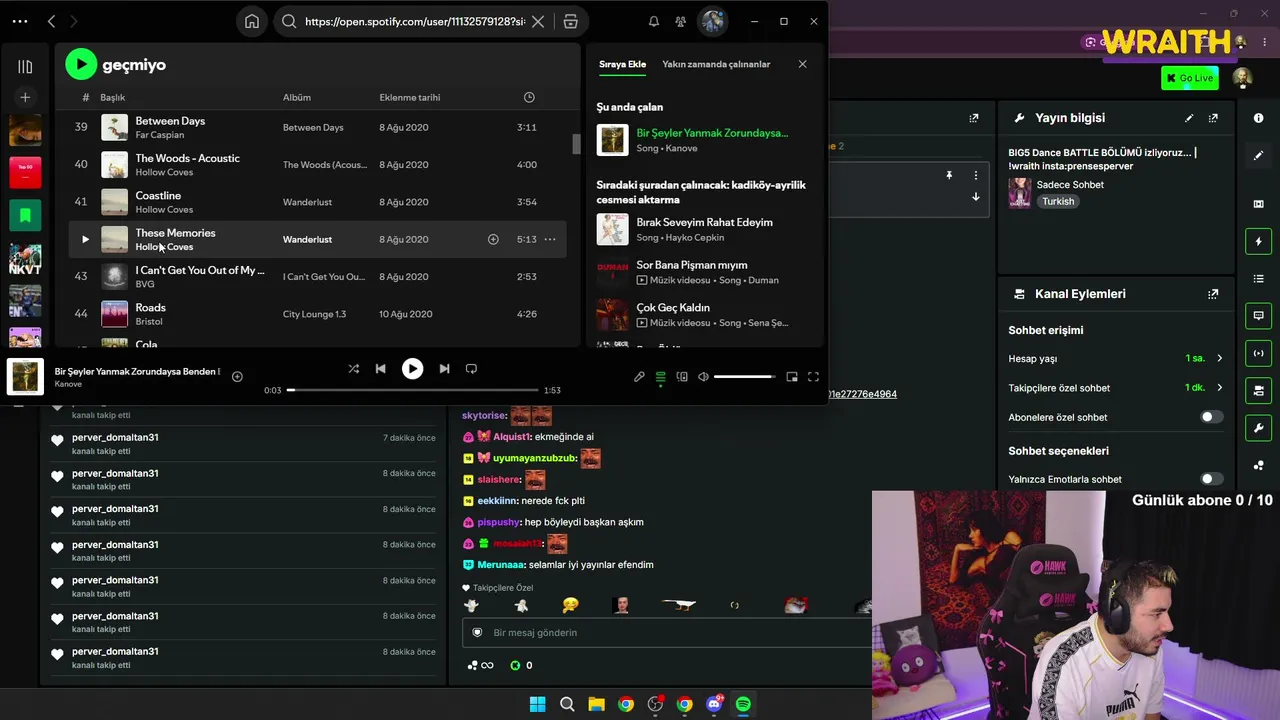Adjust the Spotify volume slider
Viewport: 1280px width, 720px height.
point(745,377)
